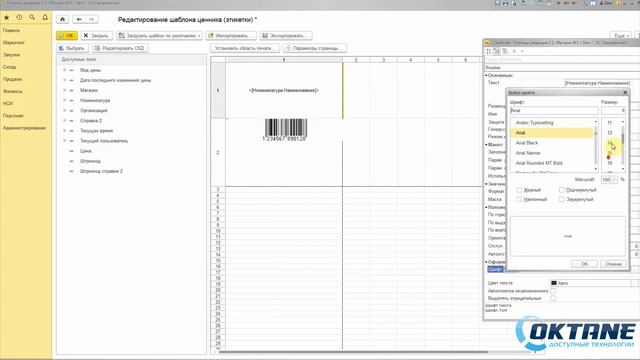Screen dimensions: 640x360
Task: Click the second sort icon in properties toolbar
Action: pyautogui.click(x=497, y=51)
